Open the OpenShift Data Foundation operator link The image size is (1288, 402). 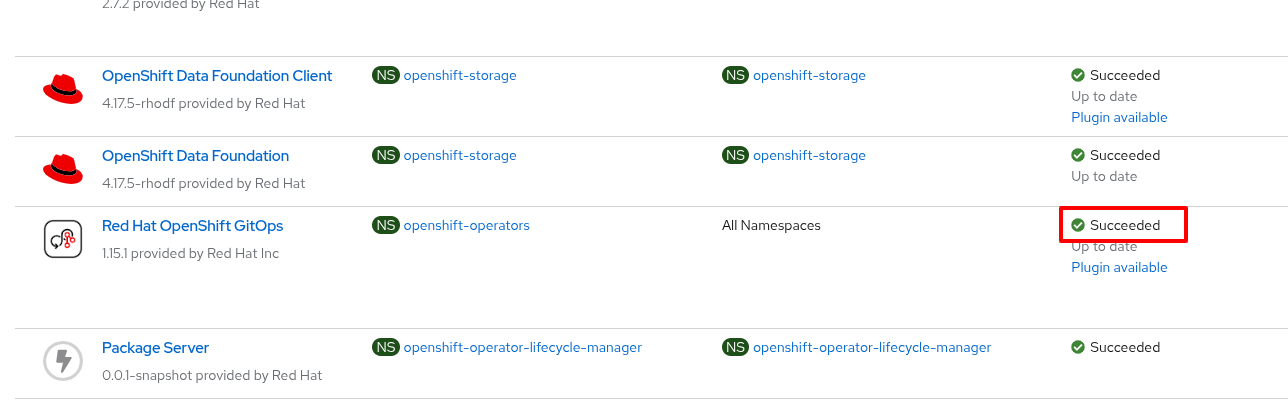point(195,156)
